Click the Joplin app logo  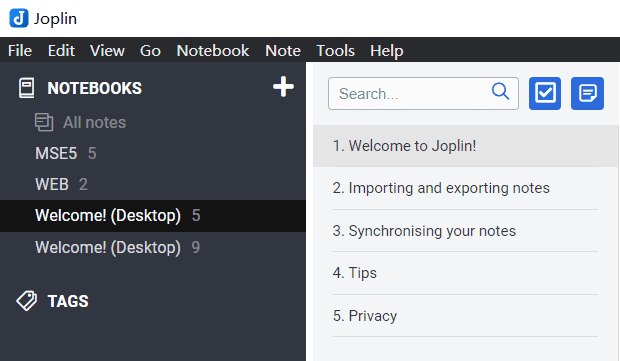19,18
